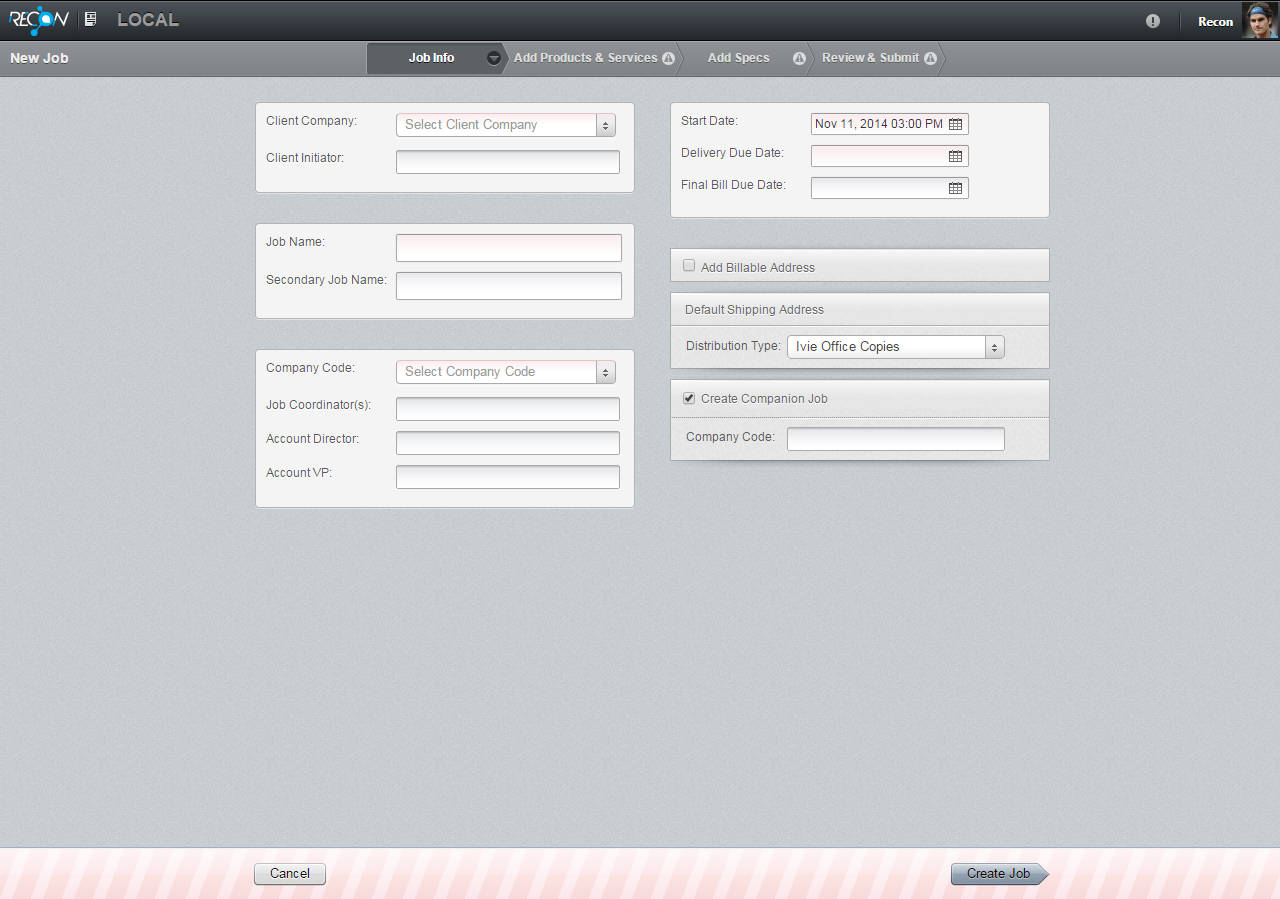Click into the Job Coordinator(s) field
Image resolution: width=1280 pixels, height=899 pixels.
click(508, 409)
